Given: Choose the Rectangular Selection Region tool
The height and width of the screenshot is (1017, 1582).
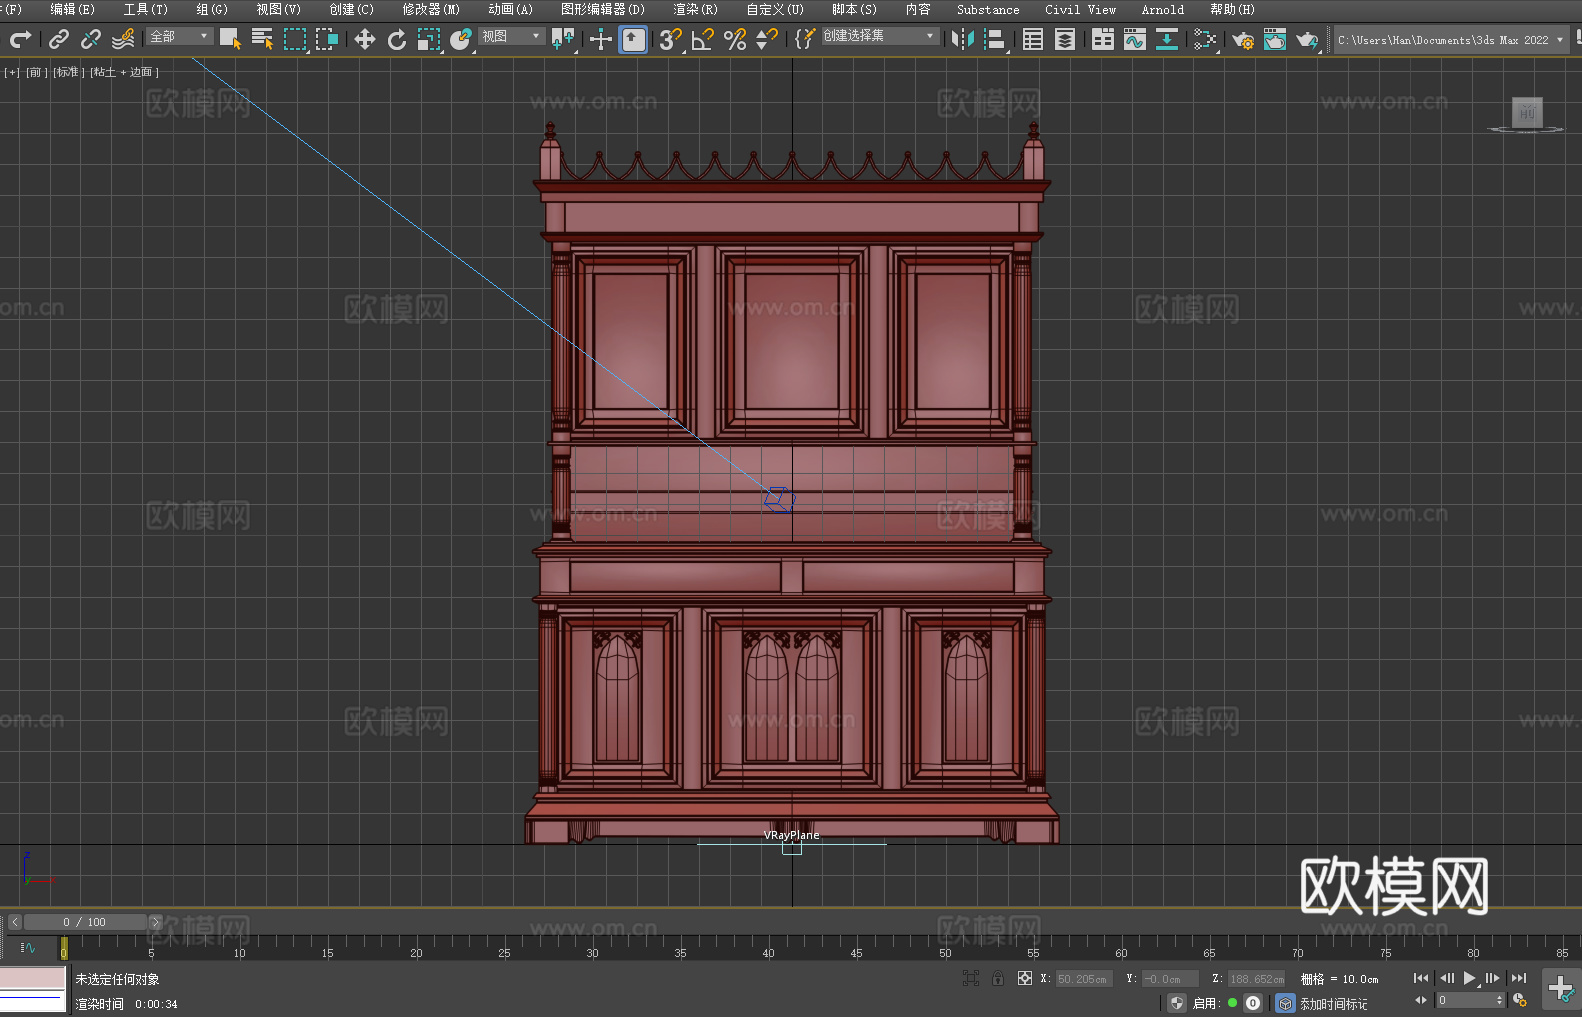Looking at the screenshot, I should coord(294,39).
